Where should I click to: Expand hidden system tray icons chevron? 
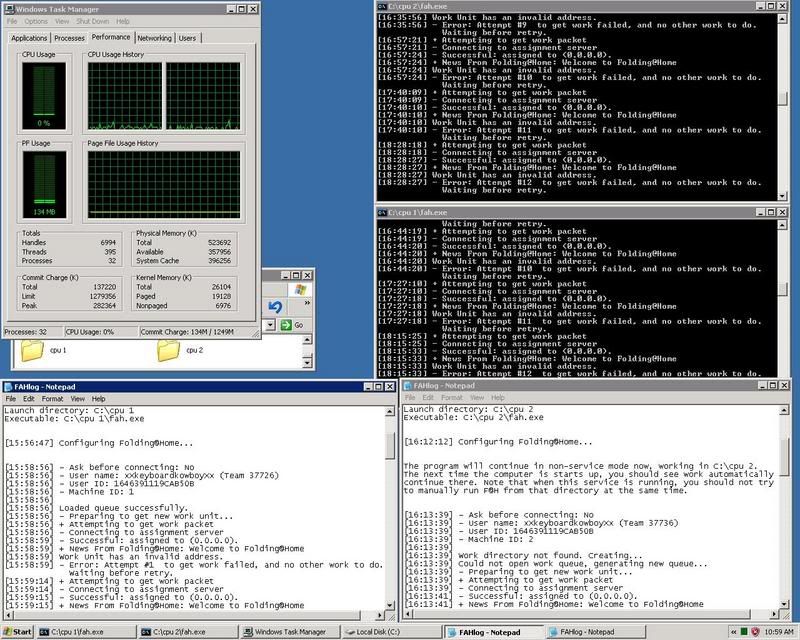(734, 632)
